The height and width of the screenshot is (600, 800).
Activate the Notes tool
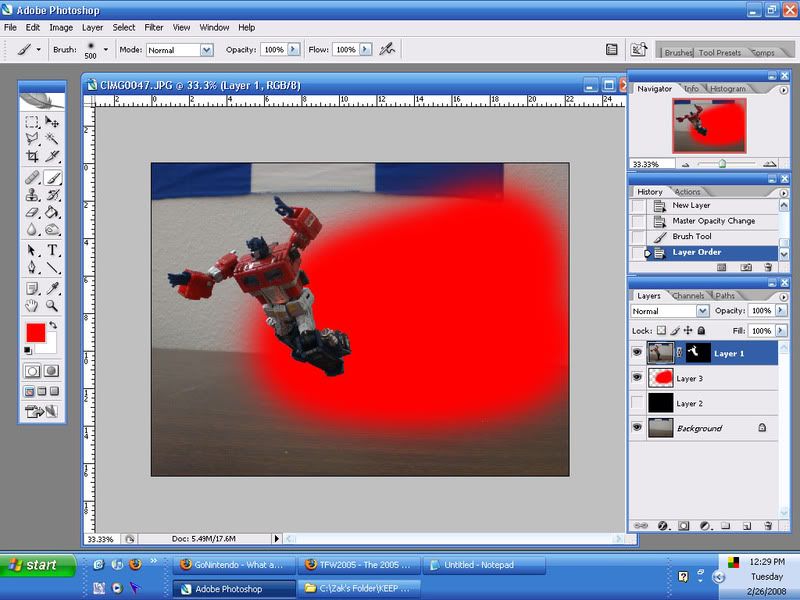32,289
